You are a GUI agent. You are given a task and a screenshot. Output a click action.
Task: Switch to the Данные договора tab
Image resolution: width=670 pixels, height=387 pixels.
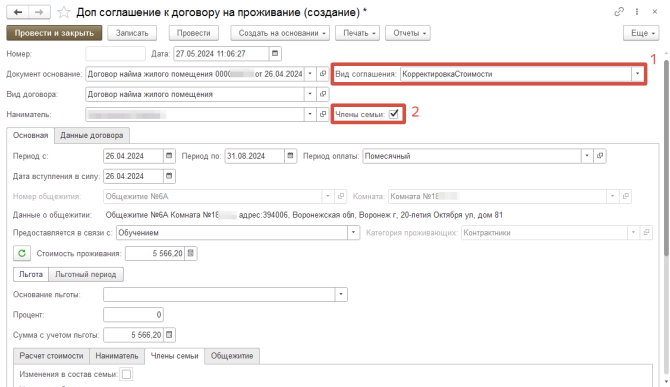[x=92, y=135]
